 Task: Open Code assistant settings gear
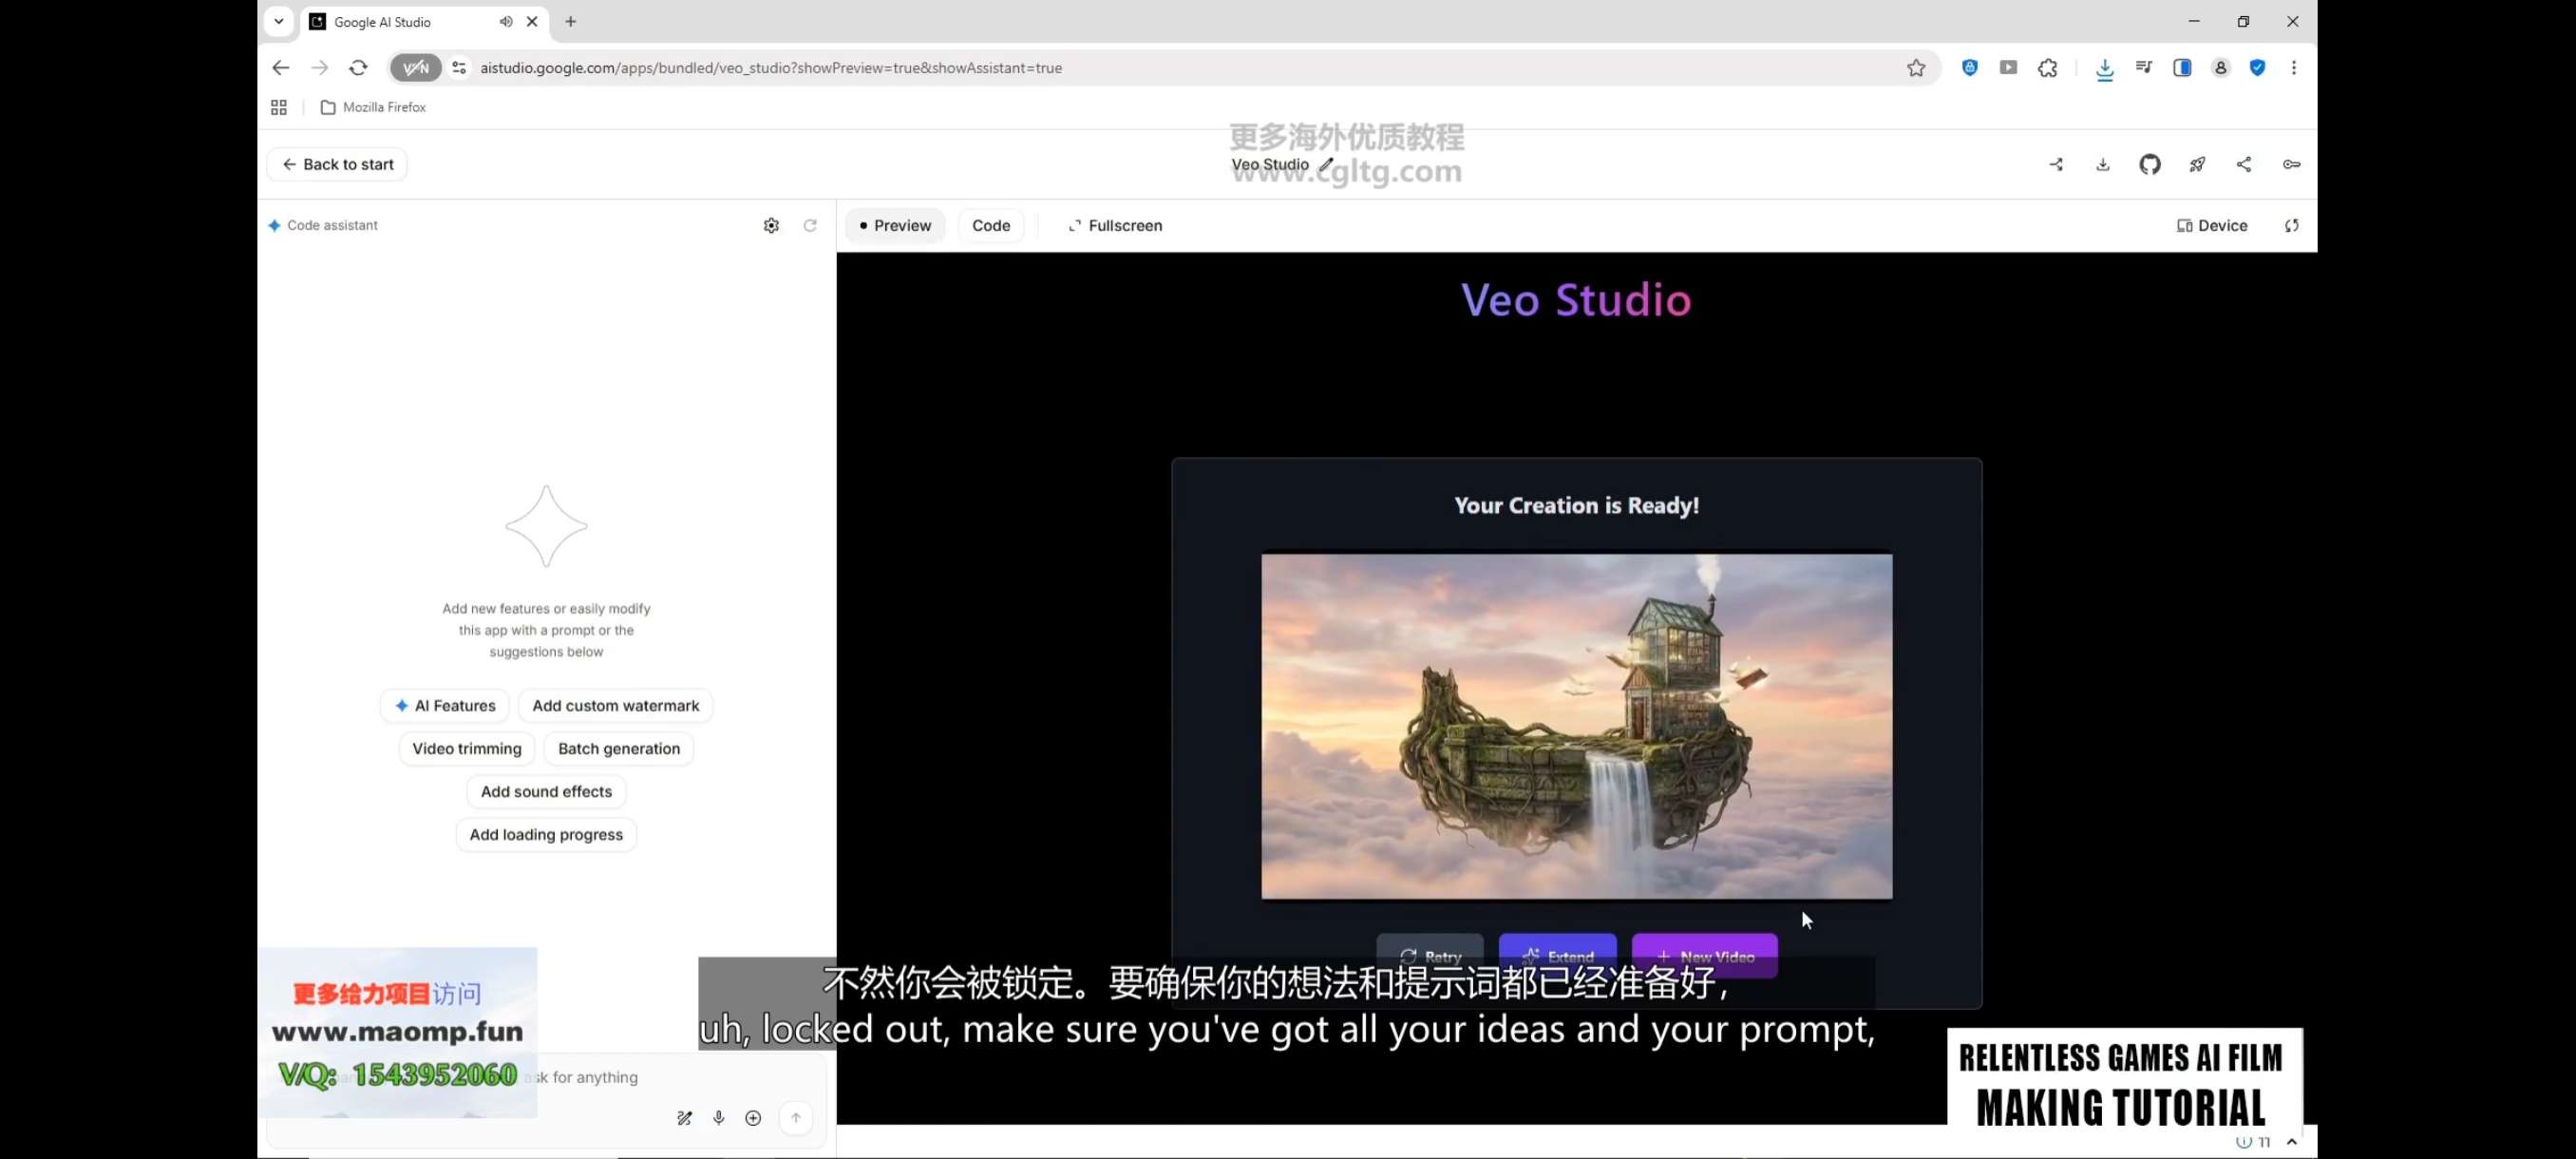click(771, 226)
